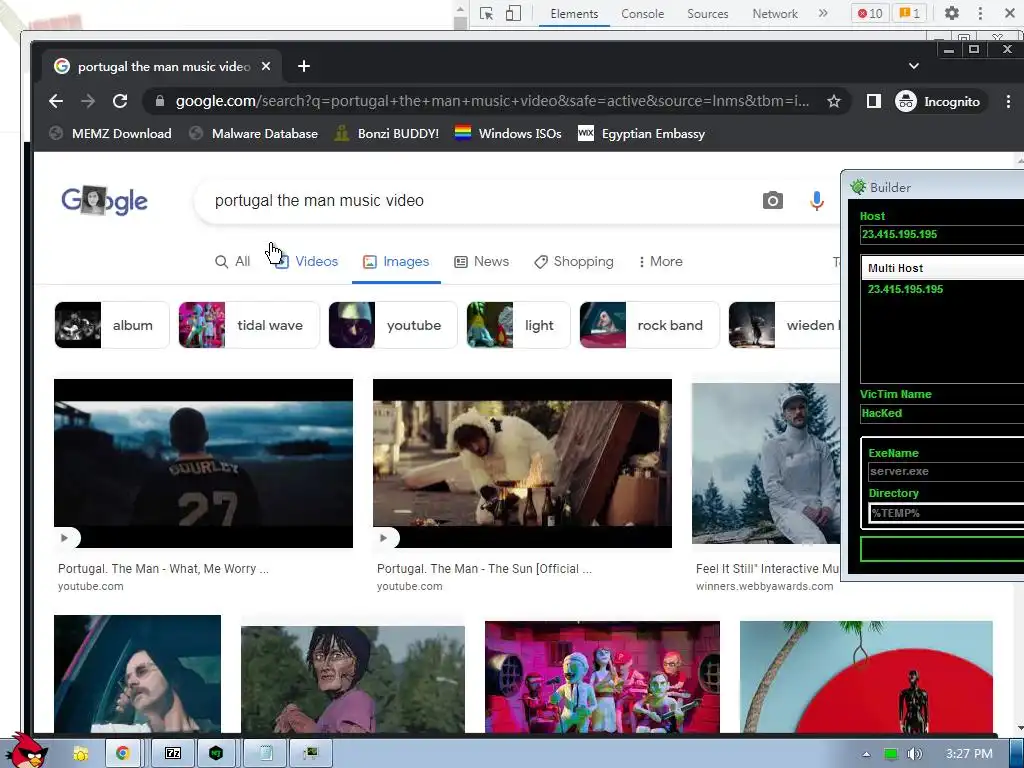Open the volume control in tray

tap(914, 754)
